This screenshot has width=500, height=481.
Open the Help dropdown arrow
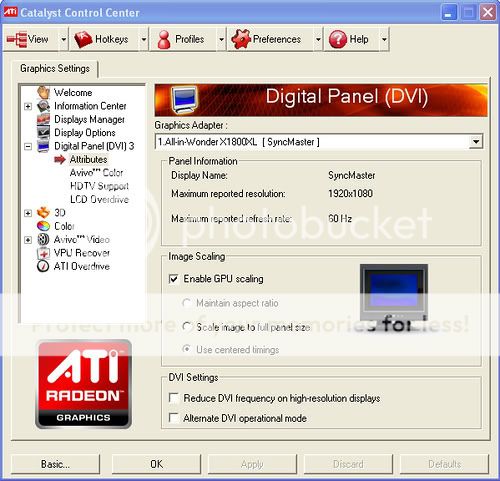tap(384, 39)
